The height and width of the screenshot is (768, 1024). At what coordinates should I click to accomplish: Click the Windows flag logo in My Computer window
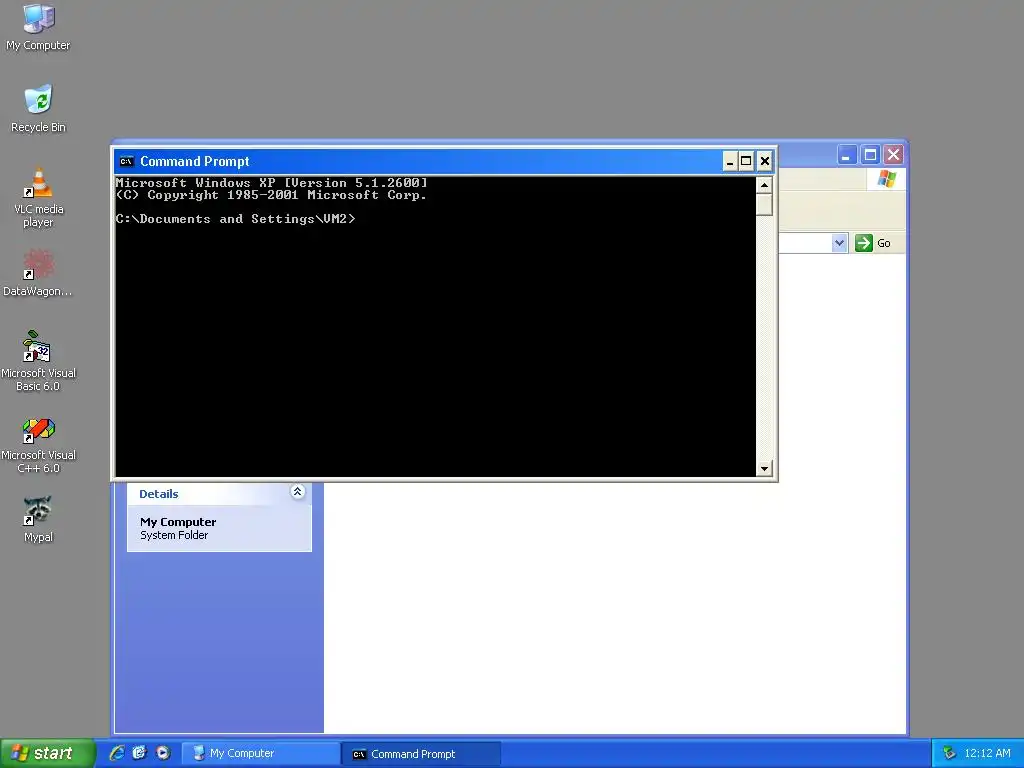(887, 179)
